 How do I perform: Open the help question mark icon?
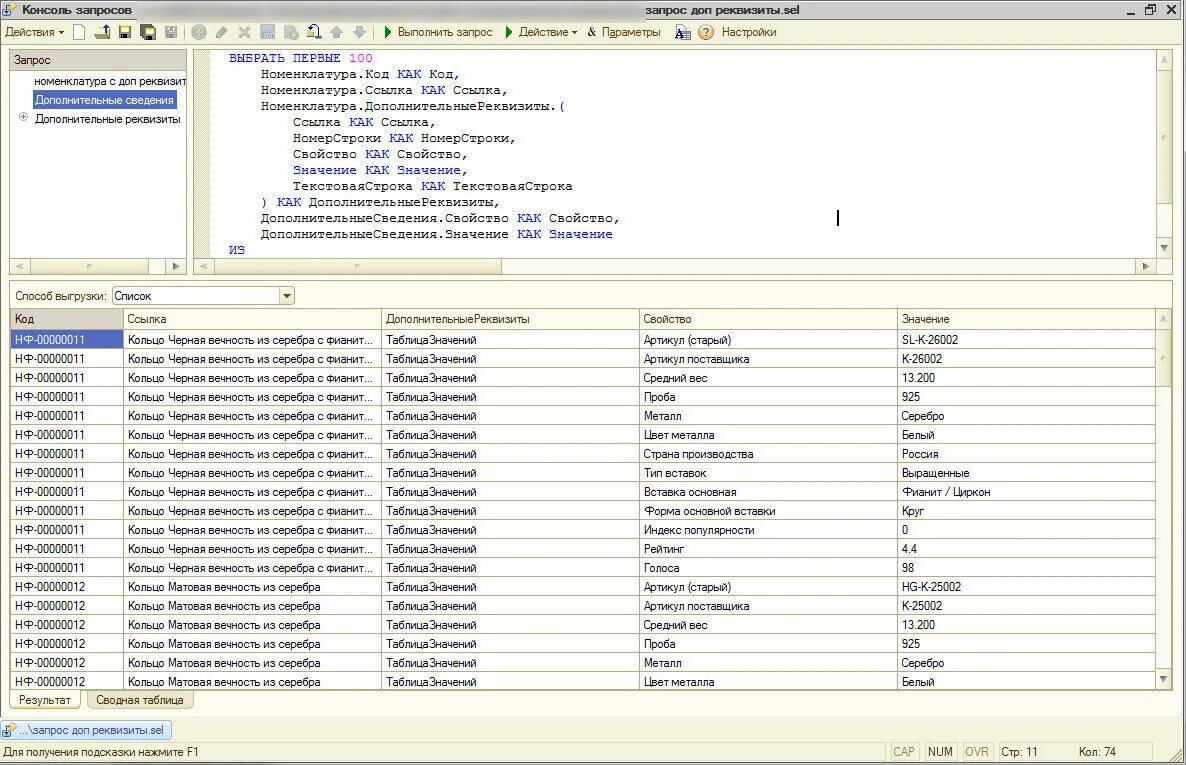pos(706,33)
